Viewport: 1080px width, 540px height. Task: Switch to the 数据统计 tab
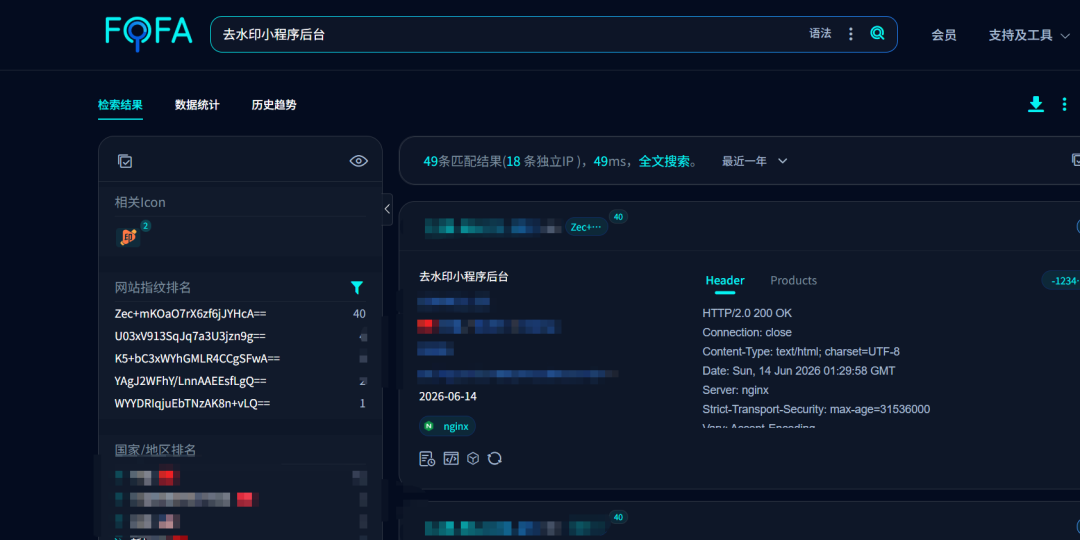pyautogui.click(x=197, y=105)
